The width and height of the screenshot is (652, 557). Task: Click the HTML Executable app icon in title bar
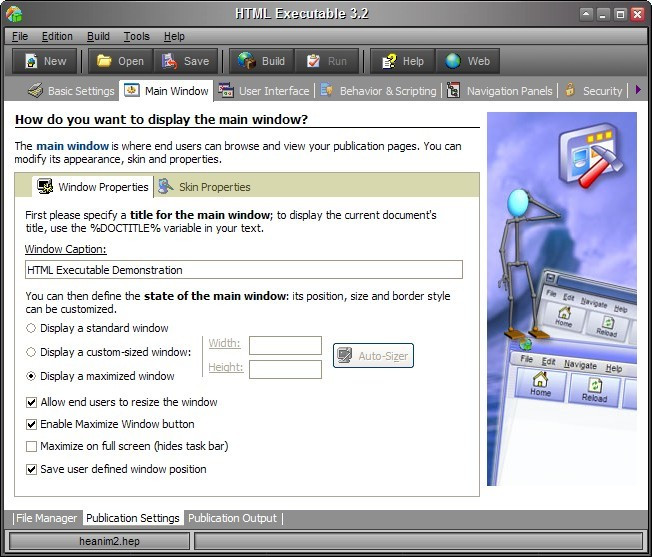click(14, 14)
